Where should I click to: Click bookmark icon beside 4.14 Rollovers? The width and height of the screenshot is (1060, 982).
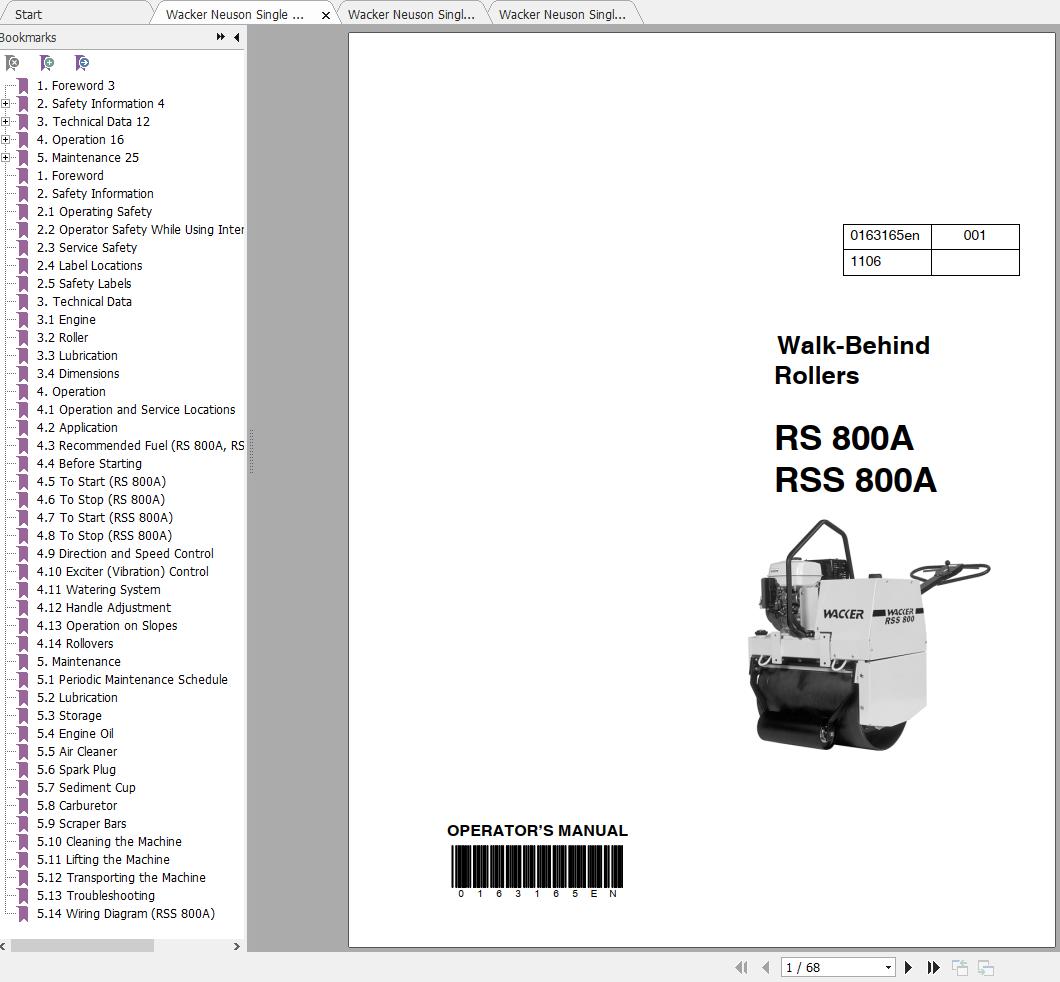point(23,644)
